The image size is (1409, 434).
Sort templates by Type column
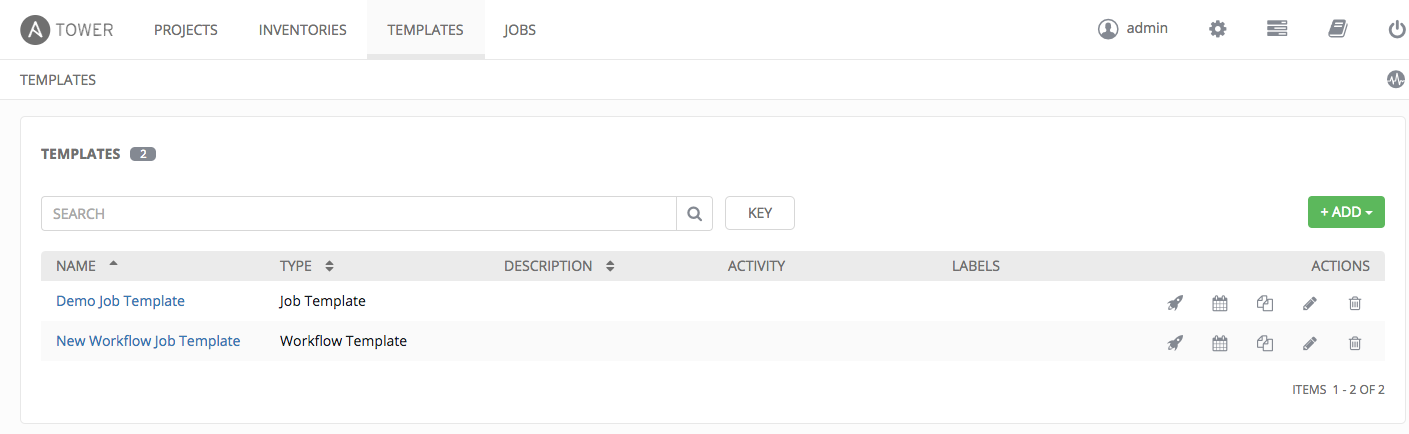pos(306,266)
